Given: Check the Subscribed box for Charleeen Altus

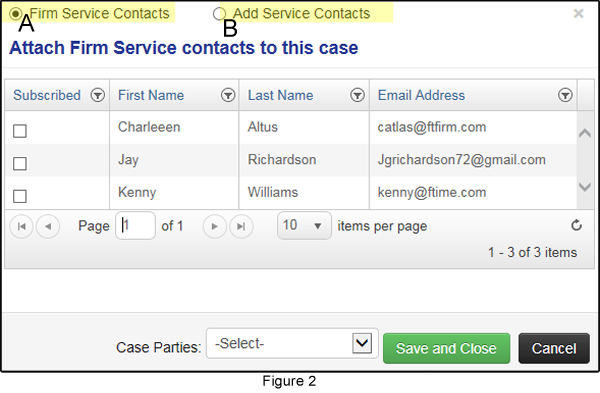Looking at the screenshot, I should tap(20, 131).
